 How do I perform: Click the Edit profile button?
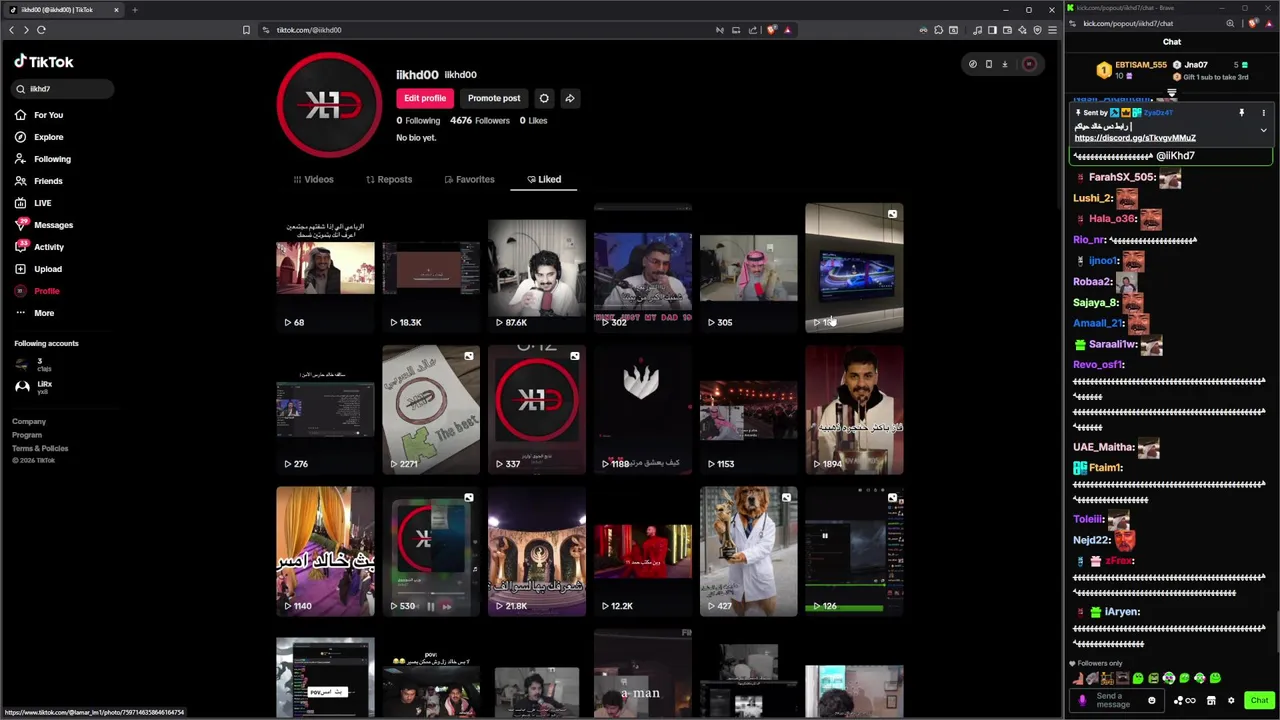(425, 98)
